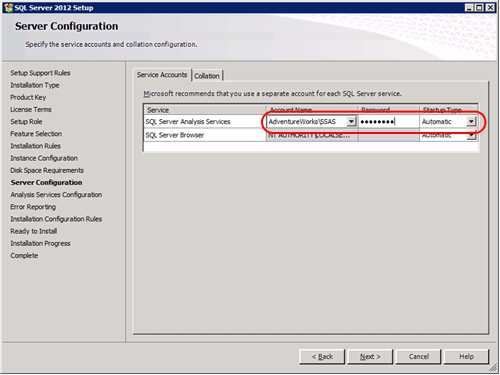The height and width of the screenshot is (375, 500).
Task: Click Complete step in sidebar
Action: click(x=24, y=256)
